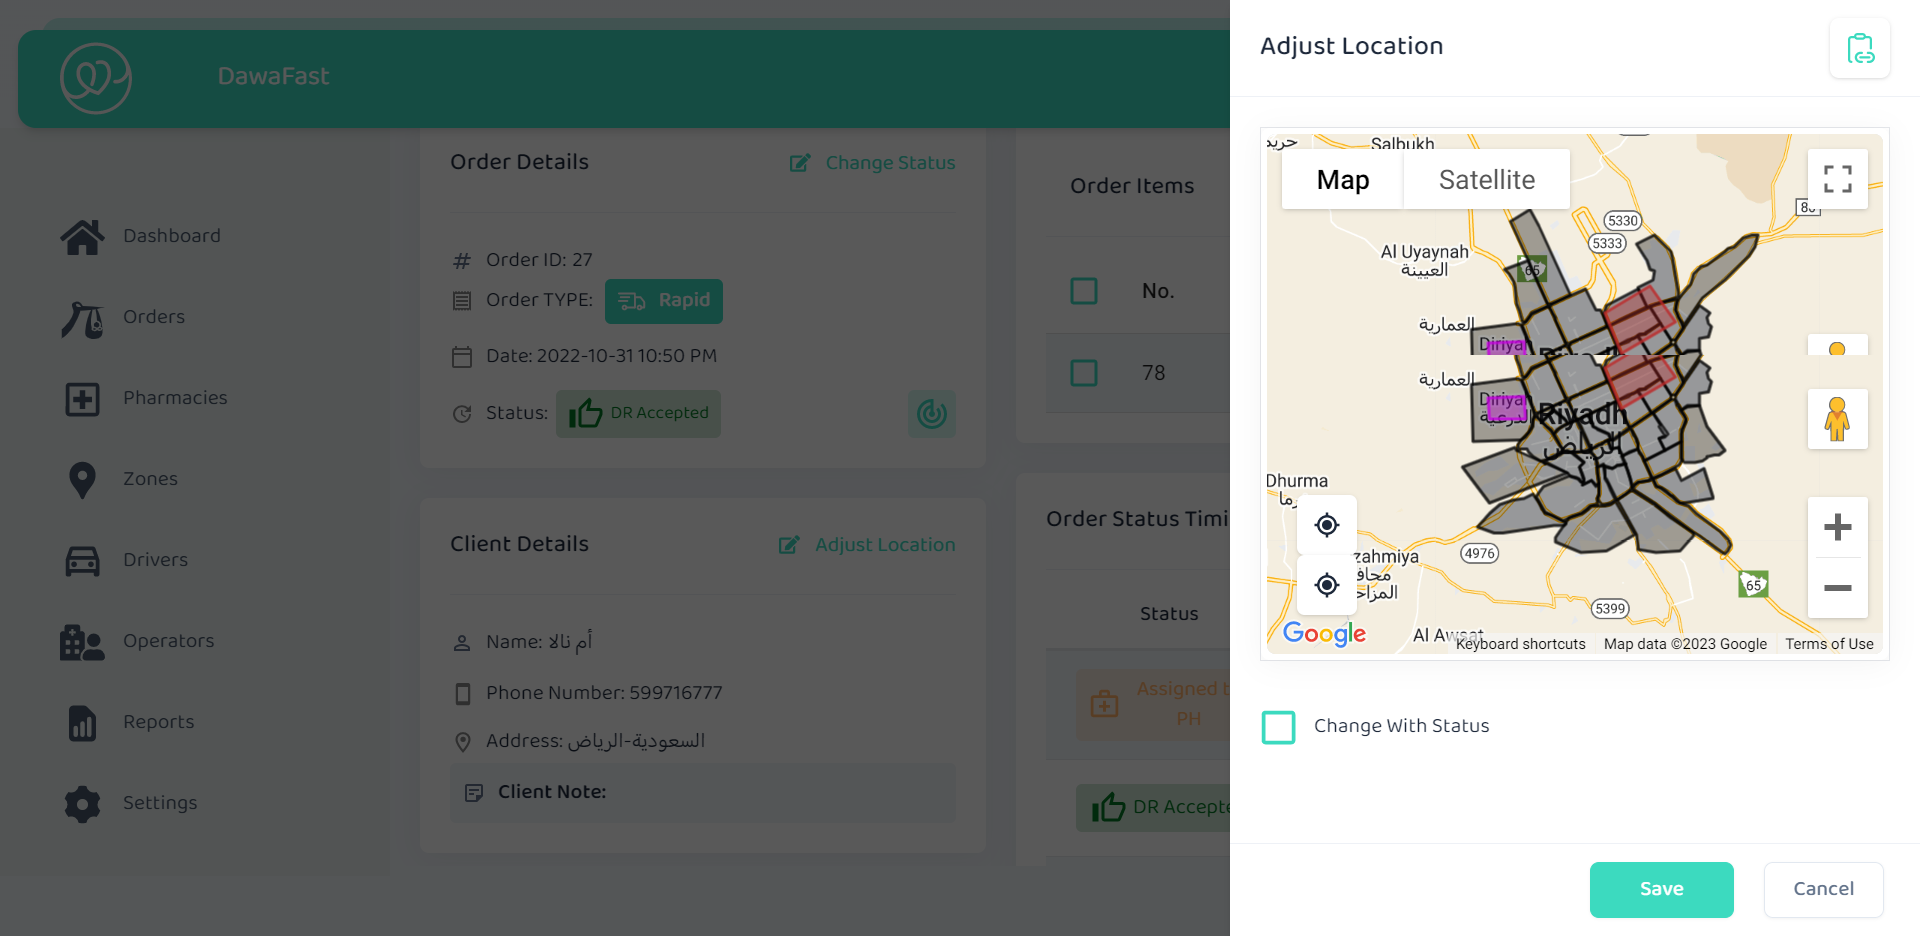Save the adjusted location
Screen dimensions: 1920x936
pyautogui.click(x=1661, y=889)
